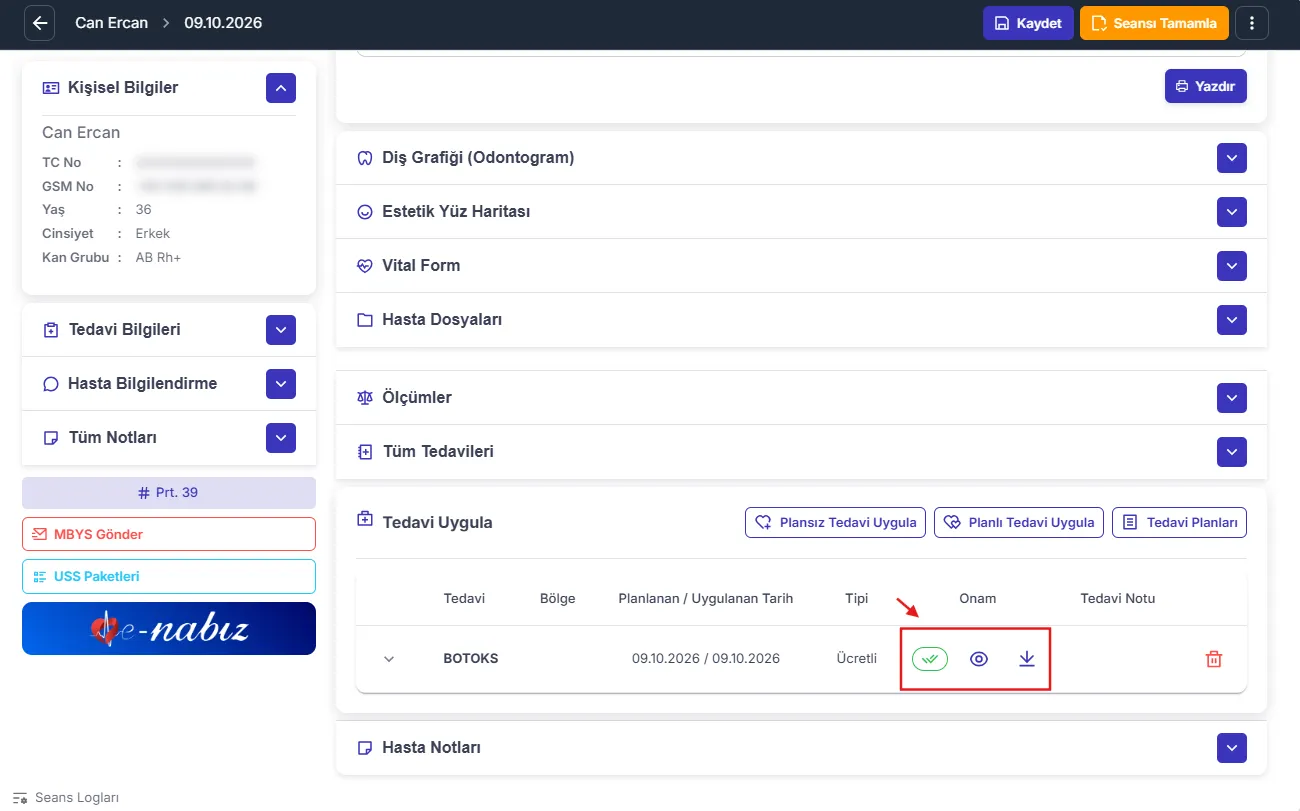This screenshot has height=811, width=1300.
Task: Click the red delete trash icon
Action: (1214, 659)
